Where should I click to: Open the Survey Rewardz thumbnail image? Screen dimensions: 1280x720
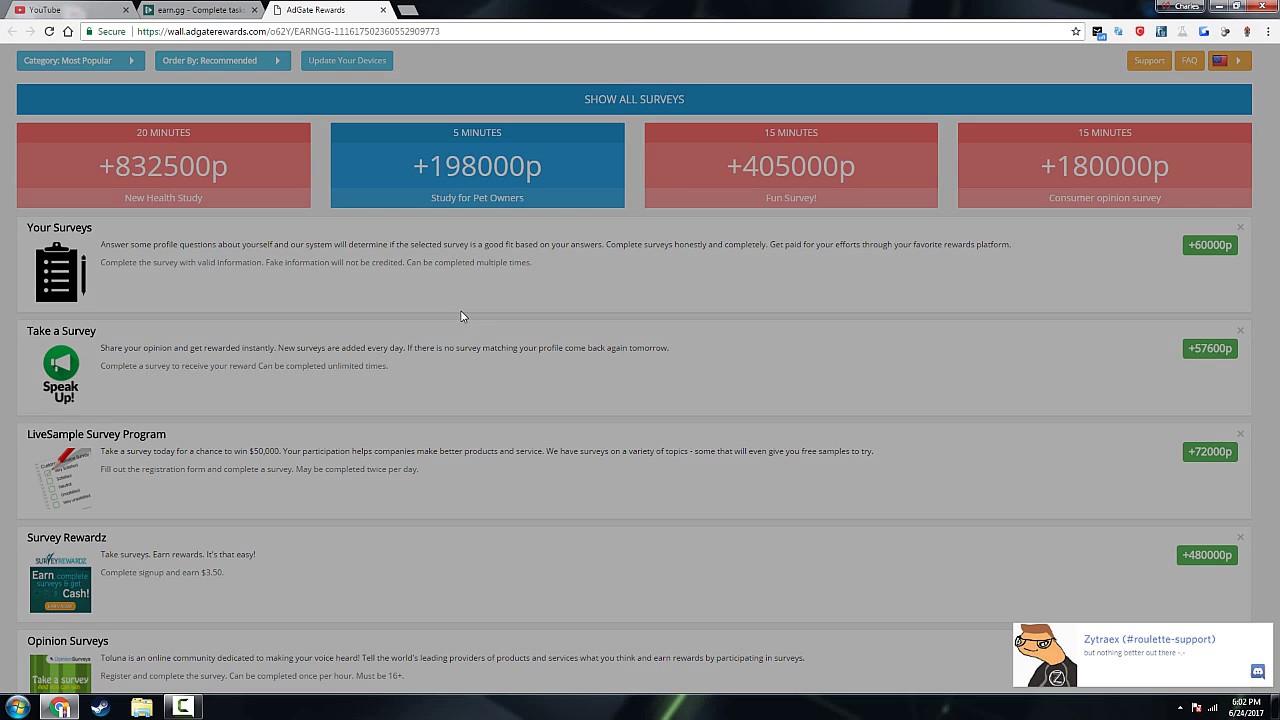(x=60, y=582)
